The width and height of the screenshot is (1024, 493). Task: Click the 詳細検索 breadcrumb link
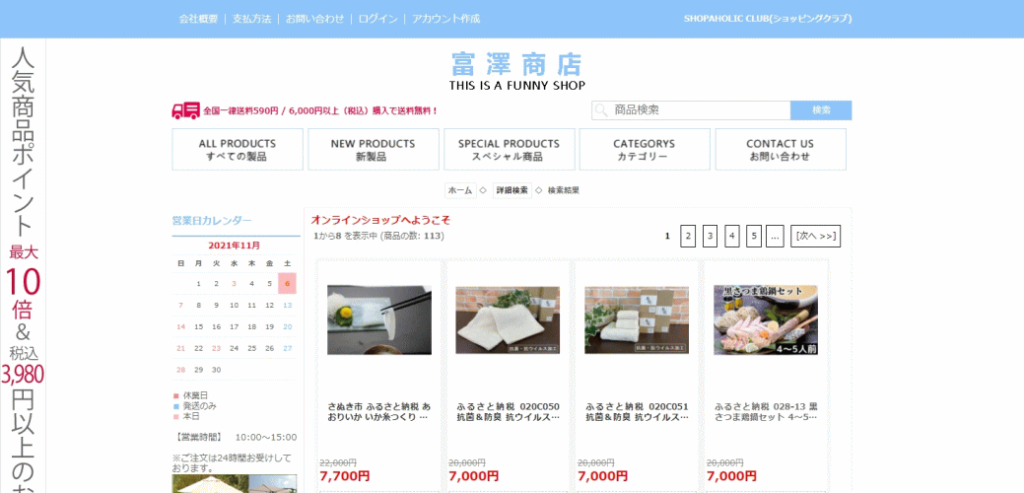(x=511, y=190)
